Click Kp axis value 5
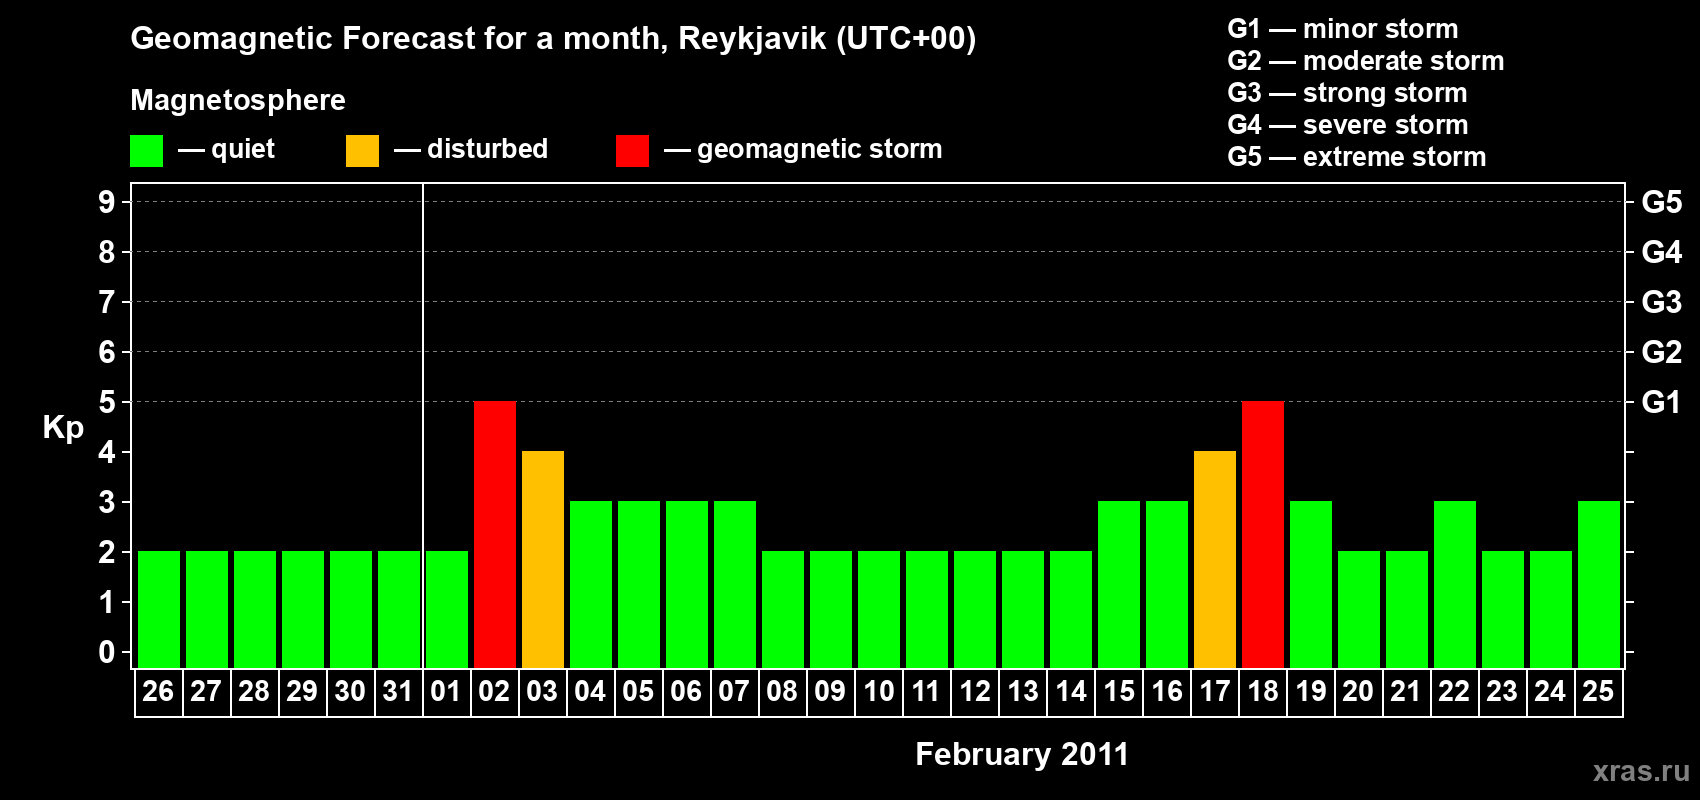Screen dimensions: 1700x800 (x=107, y=402)
